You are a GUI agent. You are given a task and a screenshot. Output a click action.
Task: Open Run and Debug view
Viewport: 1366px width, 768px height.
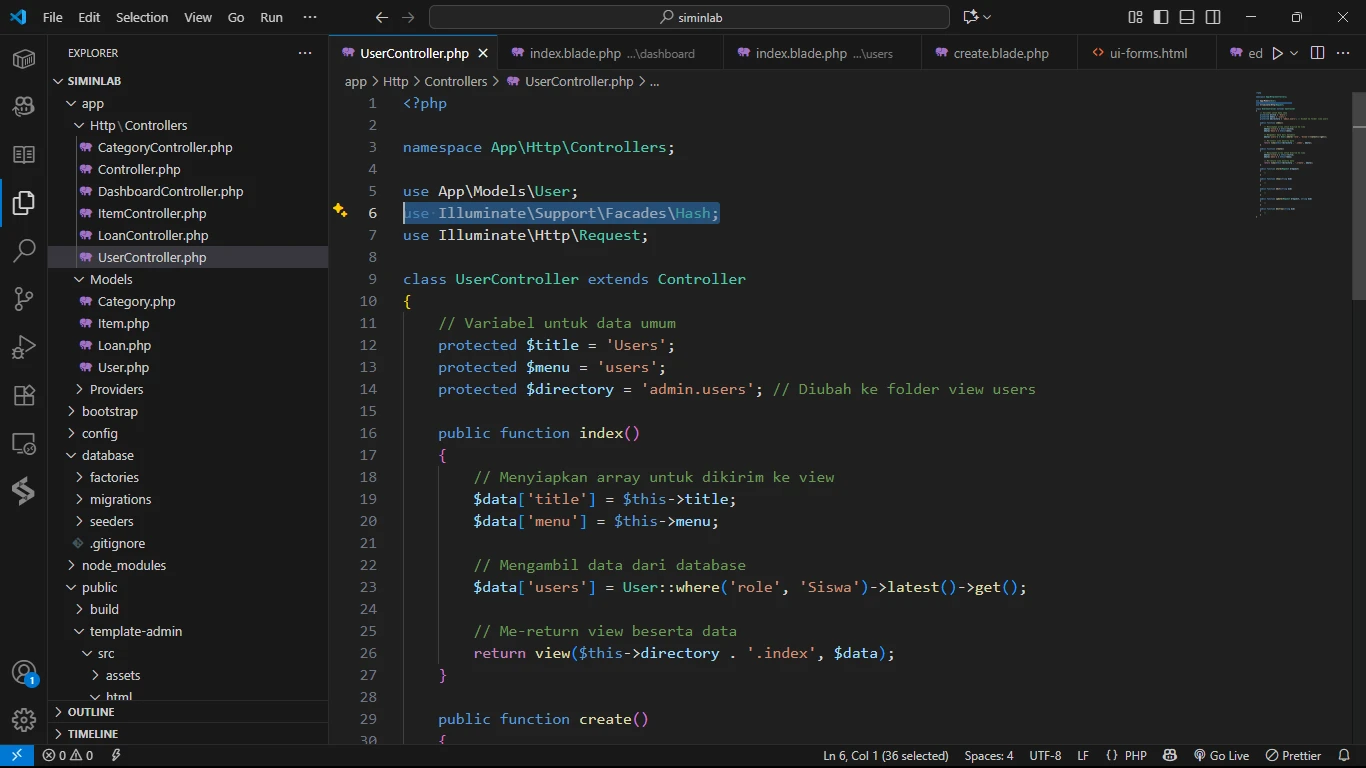point(24,347)
